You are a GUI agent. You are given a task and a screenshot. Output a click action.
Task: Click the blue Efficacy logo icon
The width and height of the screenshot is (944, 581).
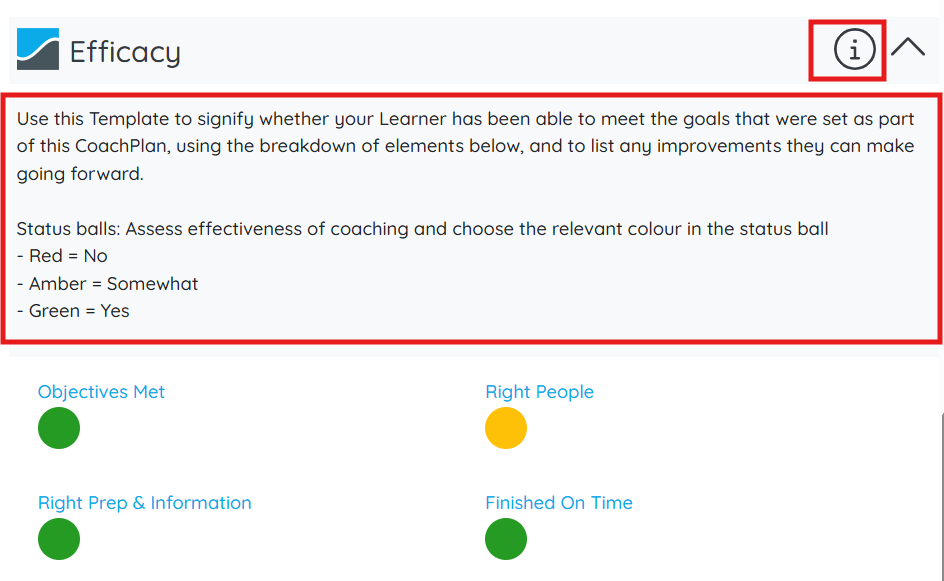38,49
